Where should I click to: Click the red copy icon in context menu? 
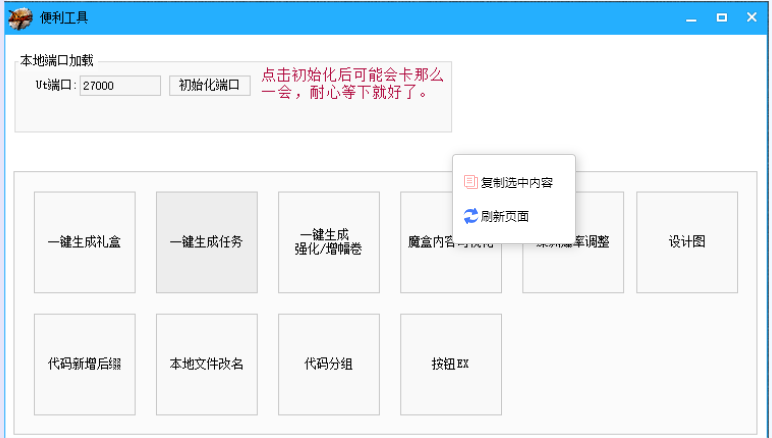470,182
